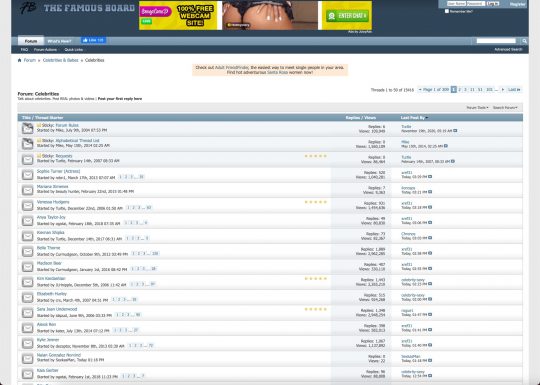The height and width of the screenshot is (385, 540).
Task: Click the Log in button
Action: (492, 4)
